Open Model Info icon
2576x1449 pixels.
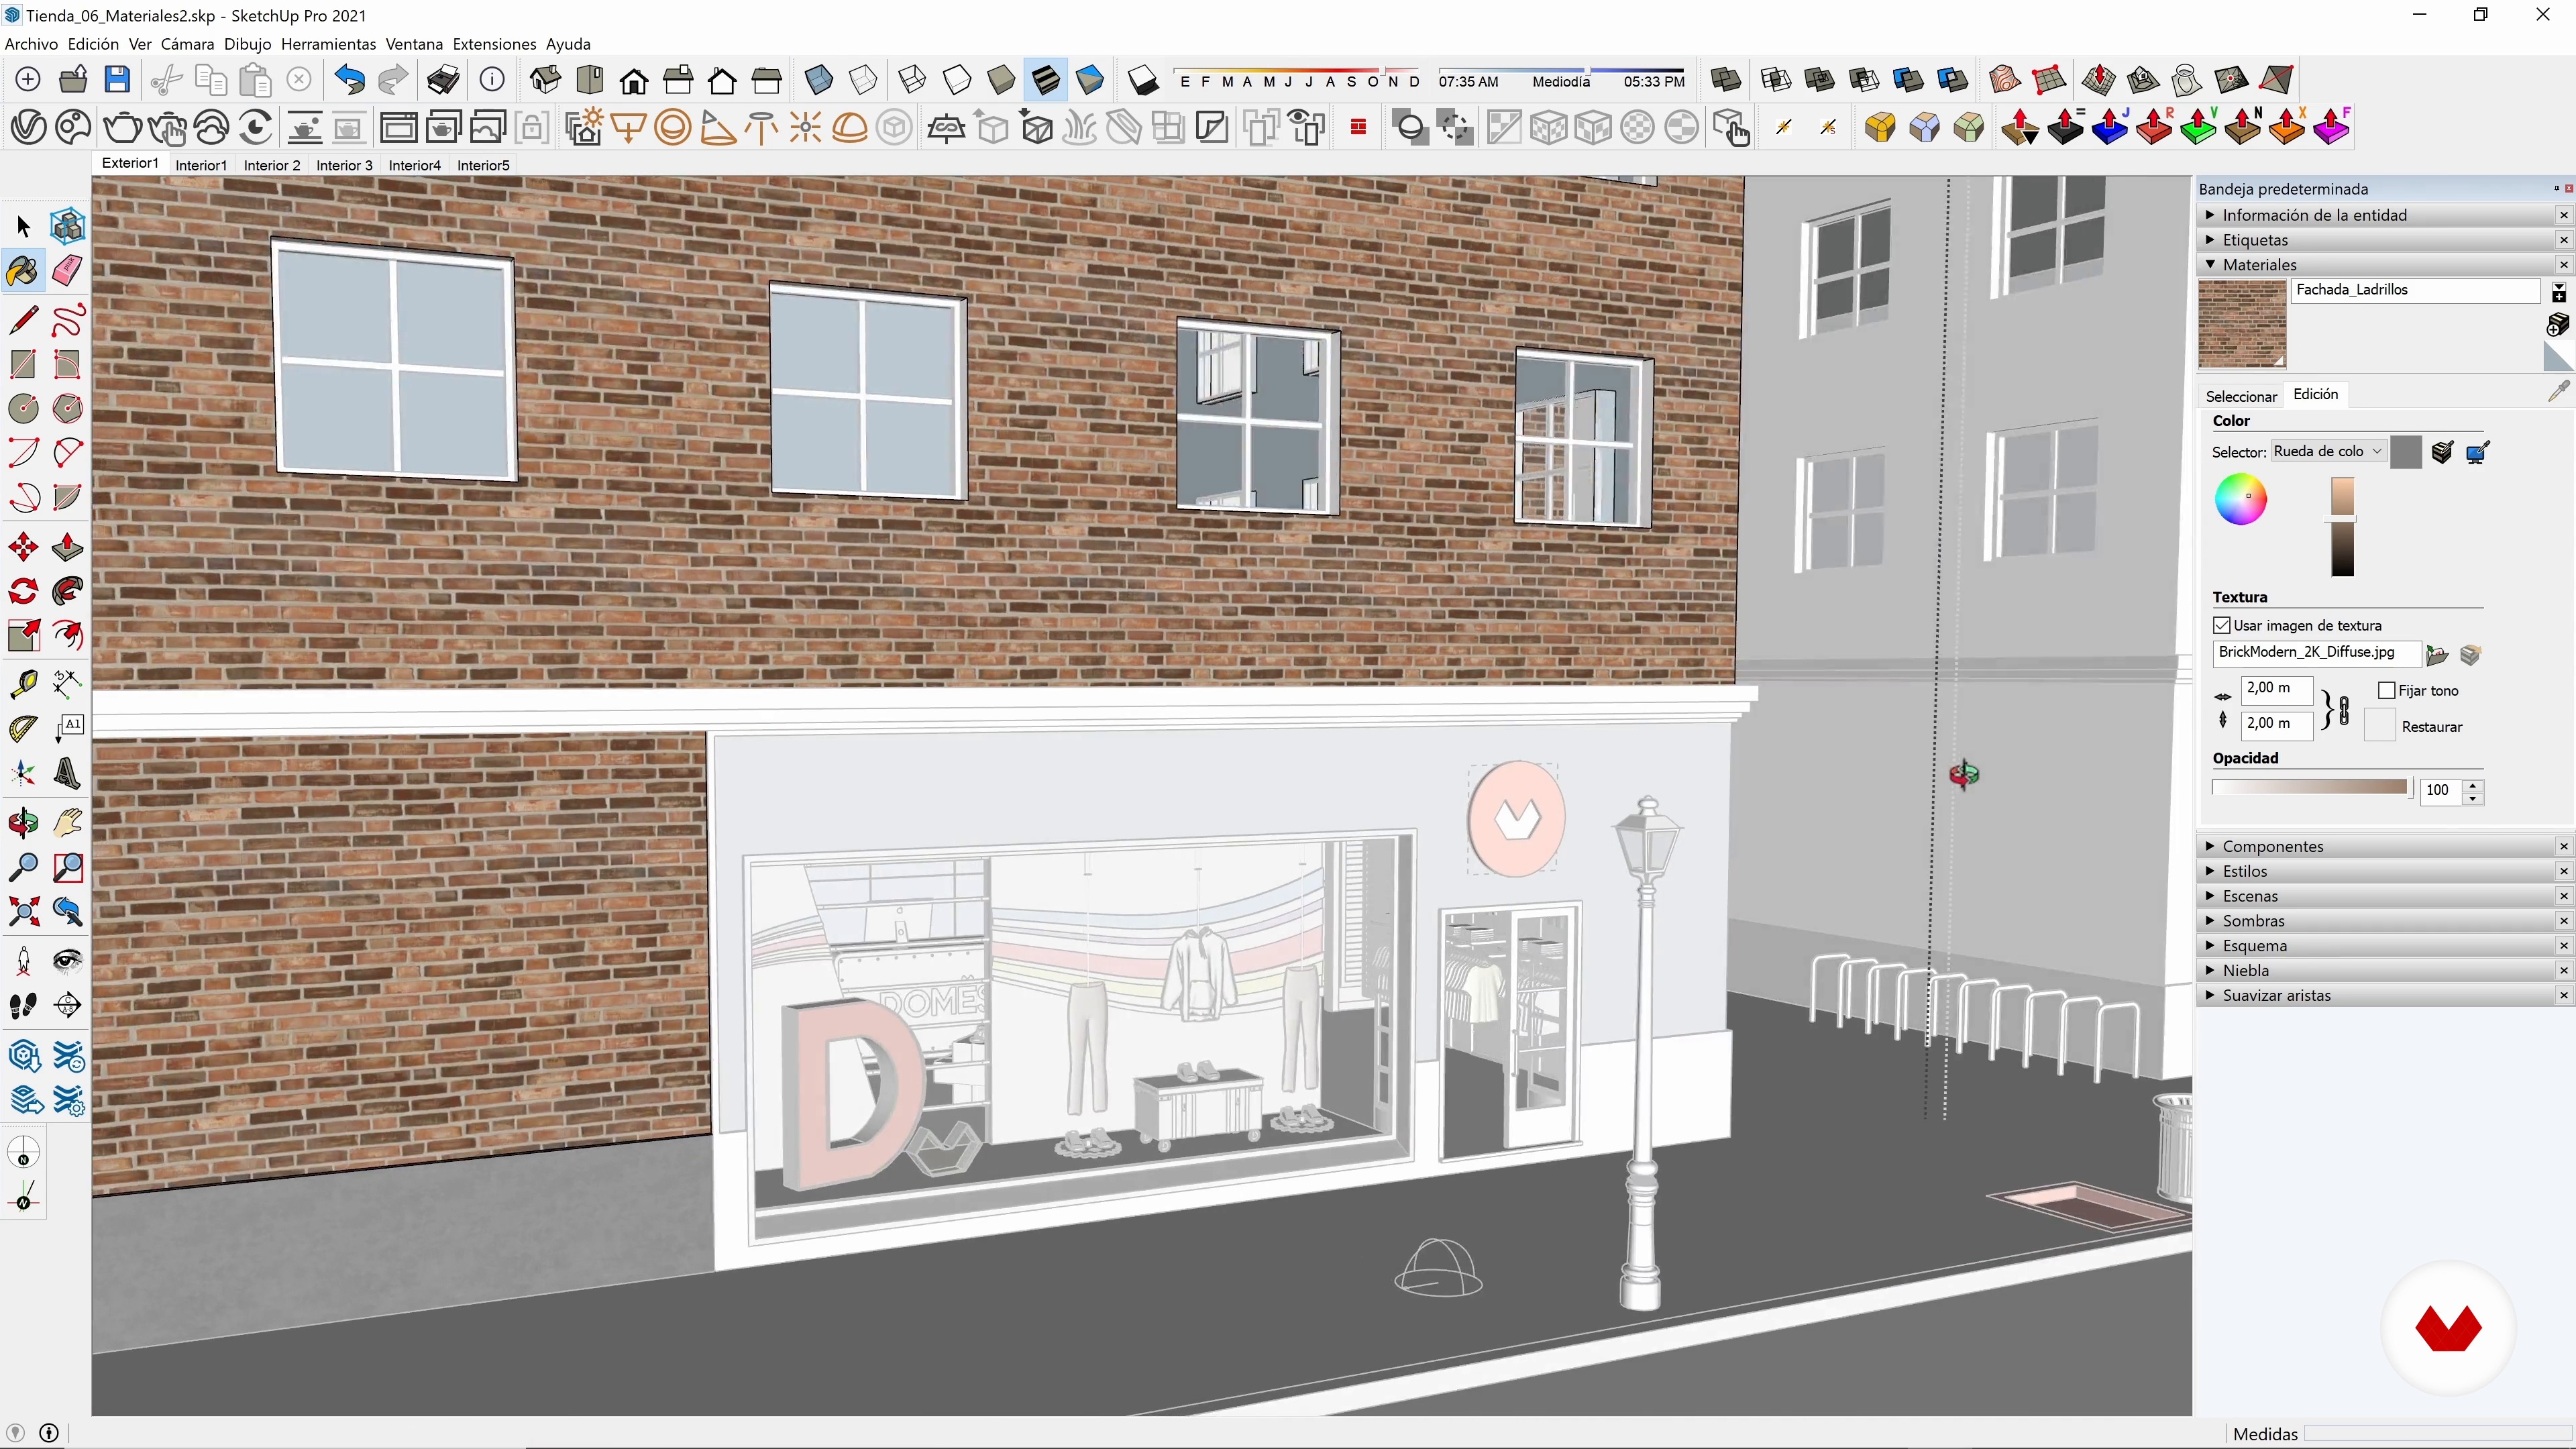click(492, 79)
